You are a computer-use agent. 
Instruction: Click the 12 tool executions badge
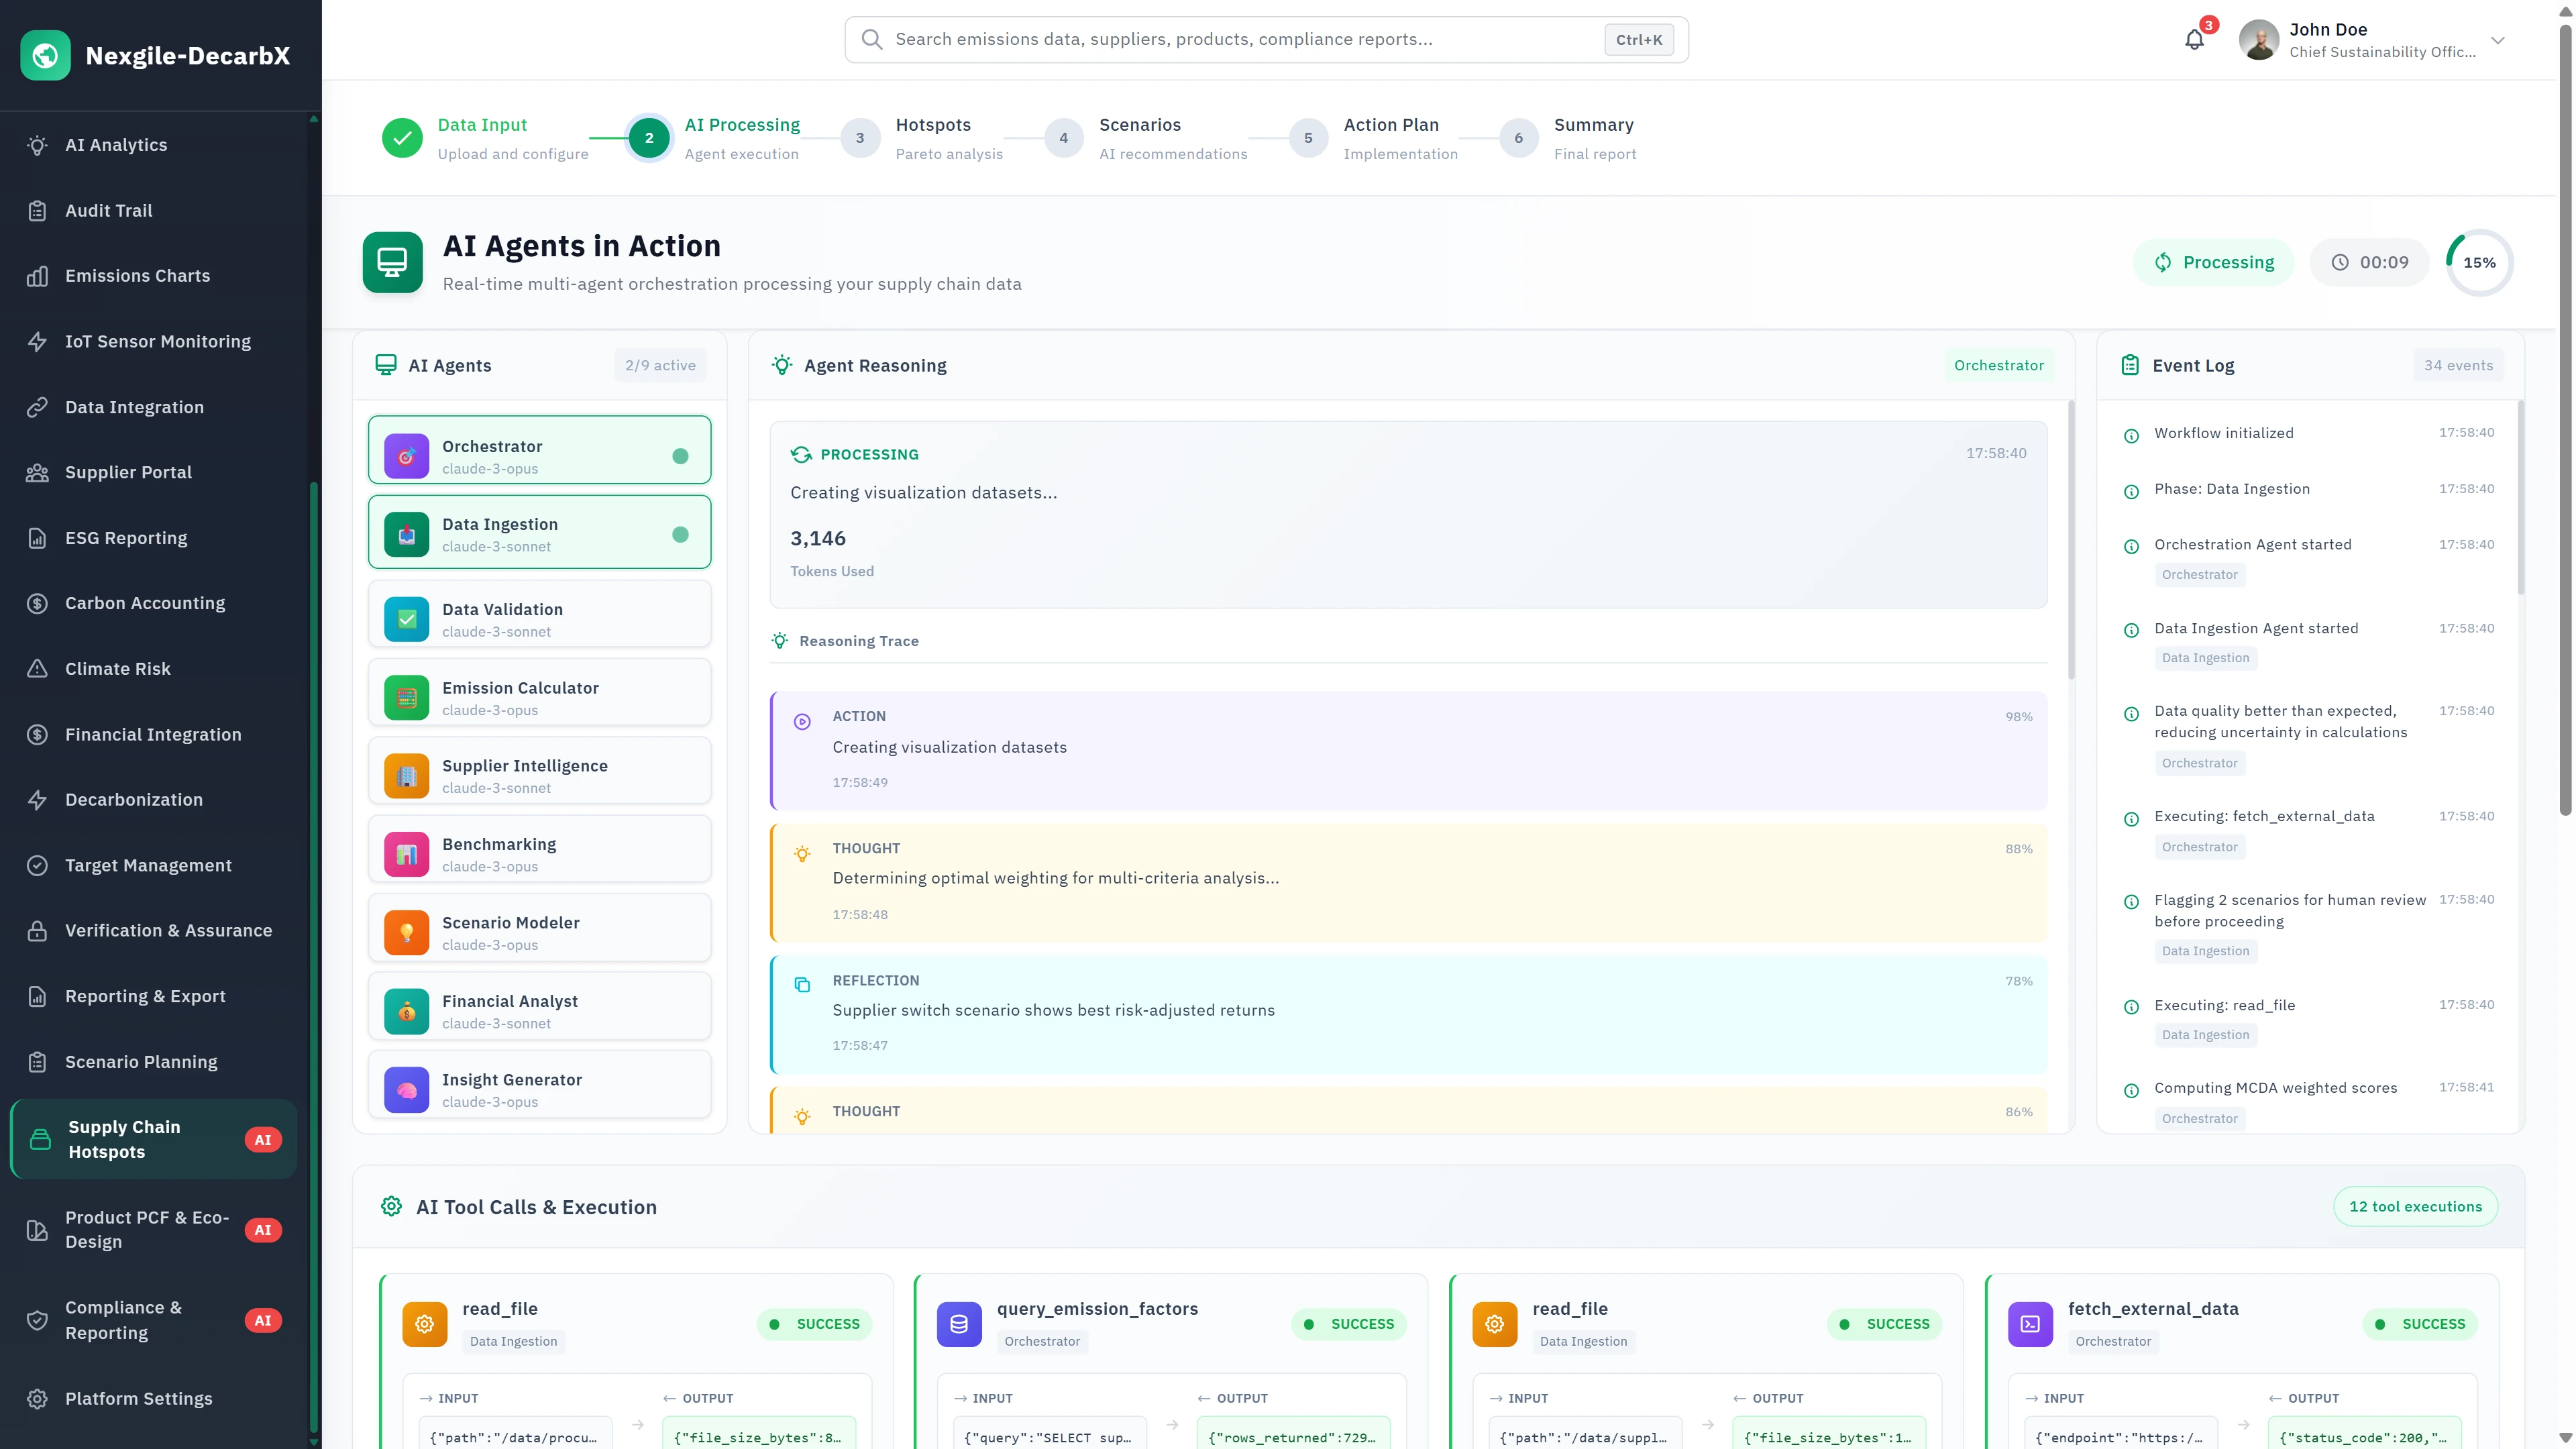pos(2415,1206)
